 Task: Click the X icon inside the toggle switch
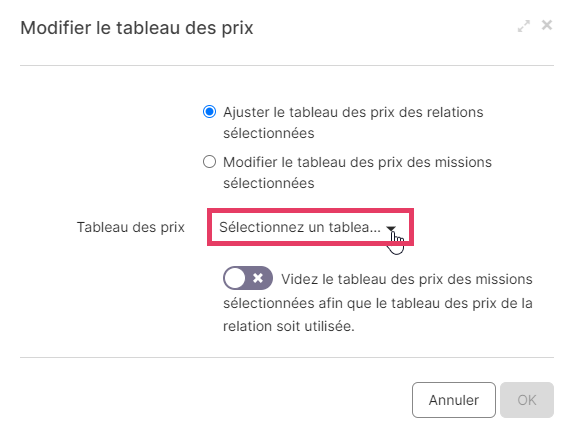(258, 278)
